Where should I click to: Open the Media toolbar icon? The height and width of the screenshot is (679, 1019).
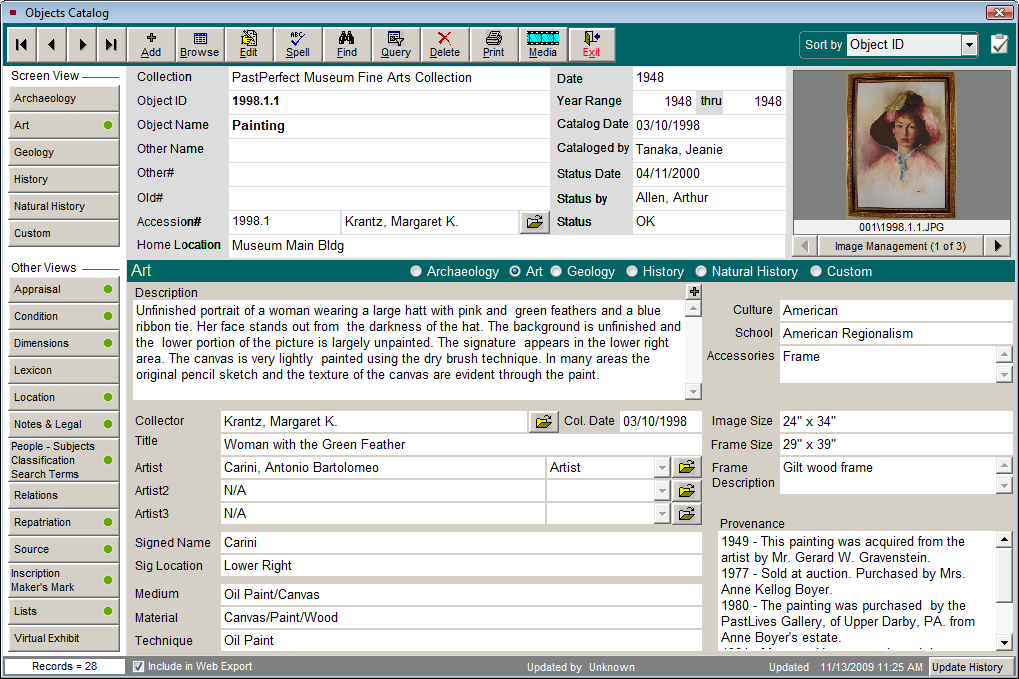coord(543,44)
